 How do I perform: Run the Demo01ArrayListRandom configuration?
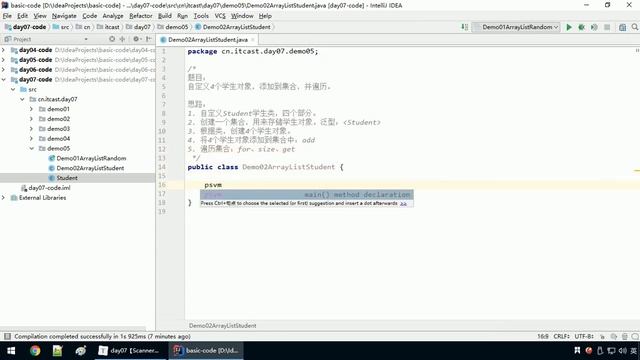click(569, 27)
